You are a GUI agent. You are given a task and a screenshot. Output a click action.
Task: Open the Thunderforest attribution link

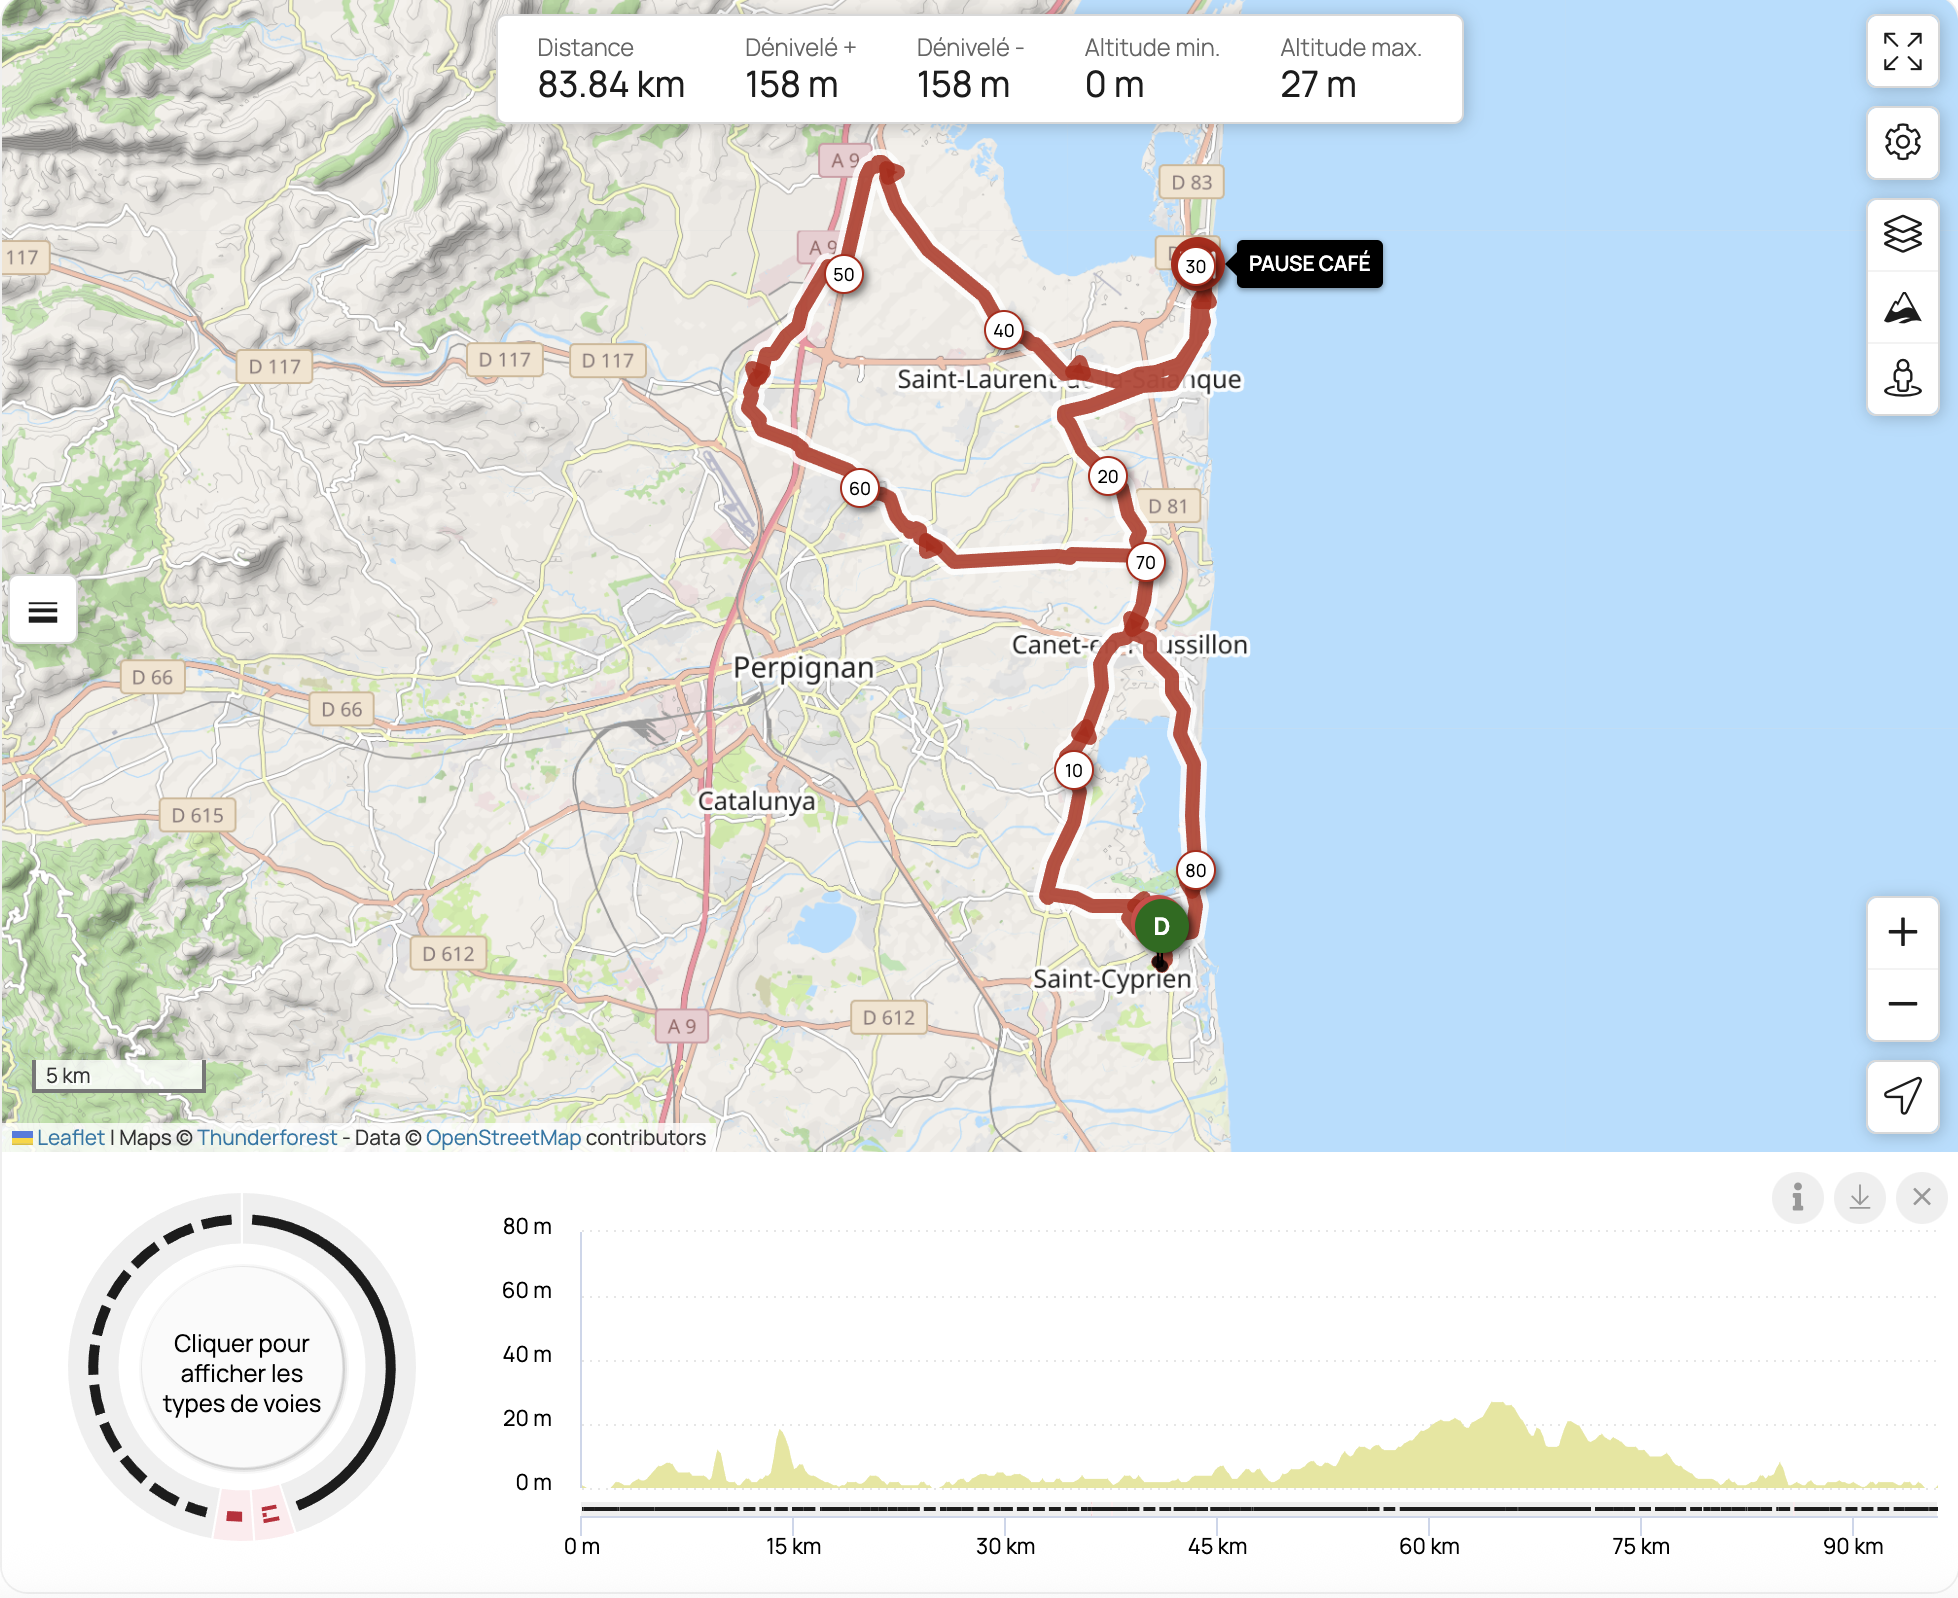267,1137
